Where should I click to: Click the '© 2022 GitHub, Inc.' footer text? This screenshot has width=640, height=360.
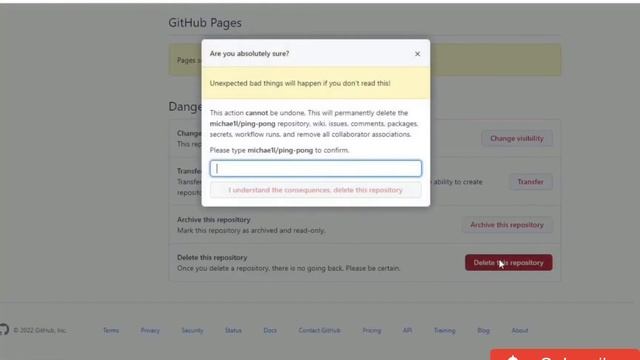pos(40,330)
